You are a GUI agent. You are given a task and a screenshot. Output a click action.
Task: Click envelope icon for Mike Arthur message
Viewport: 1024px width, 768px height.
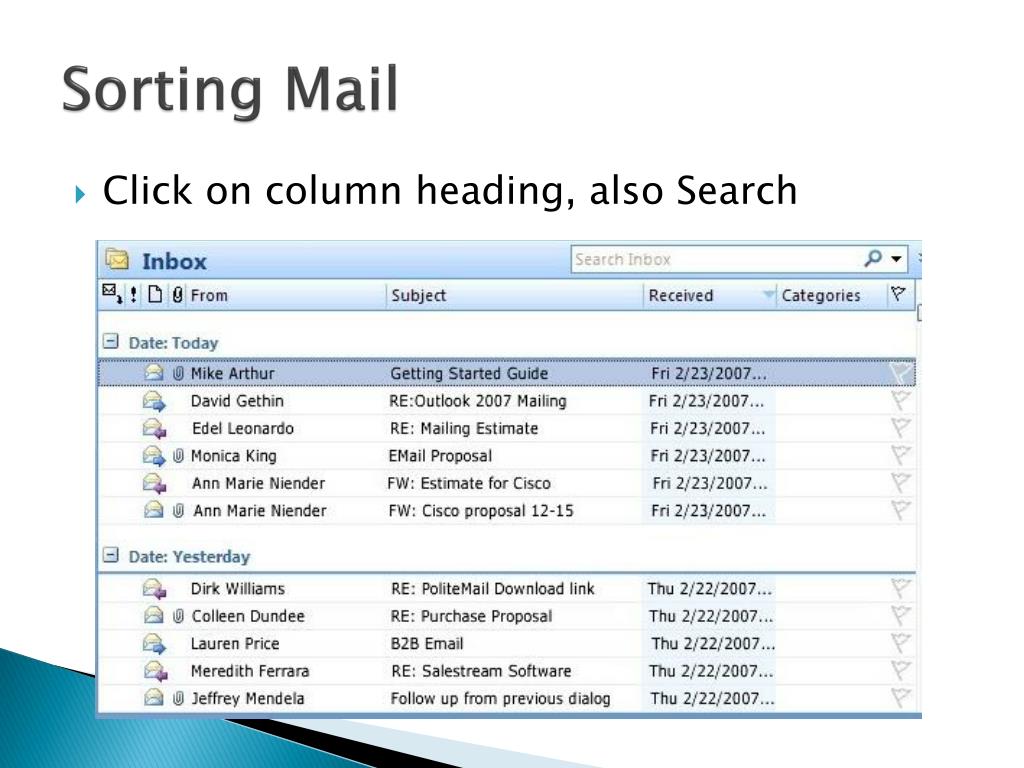tap(153, 373)
